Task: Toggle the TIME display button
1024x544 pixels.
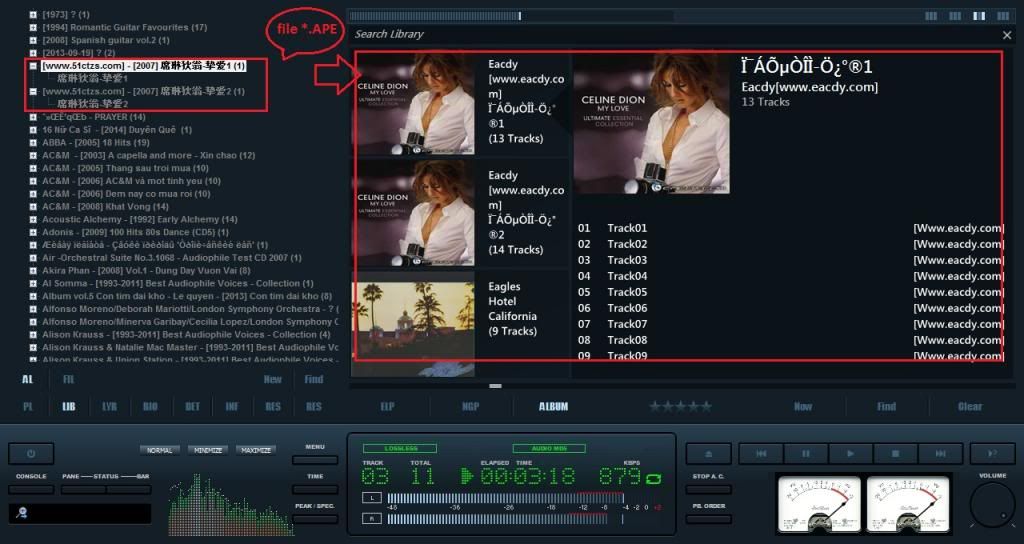Action: 315,489
